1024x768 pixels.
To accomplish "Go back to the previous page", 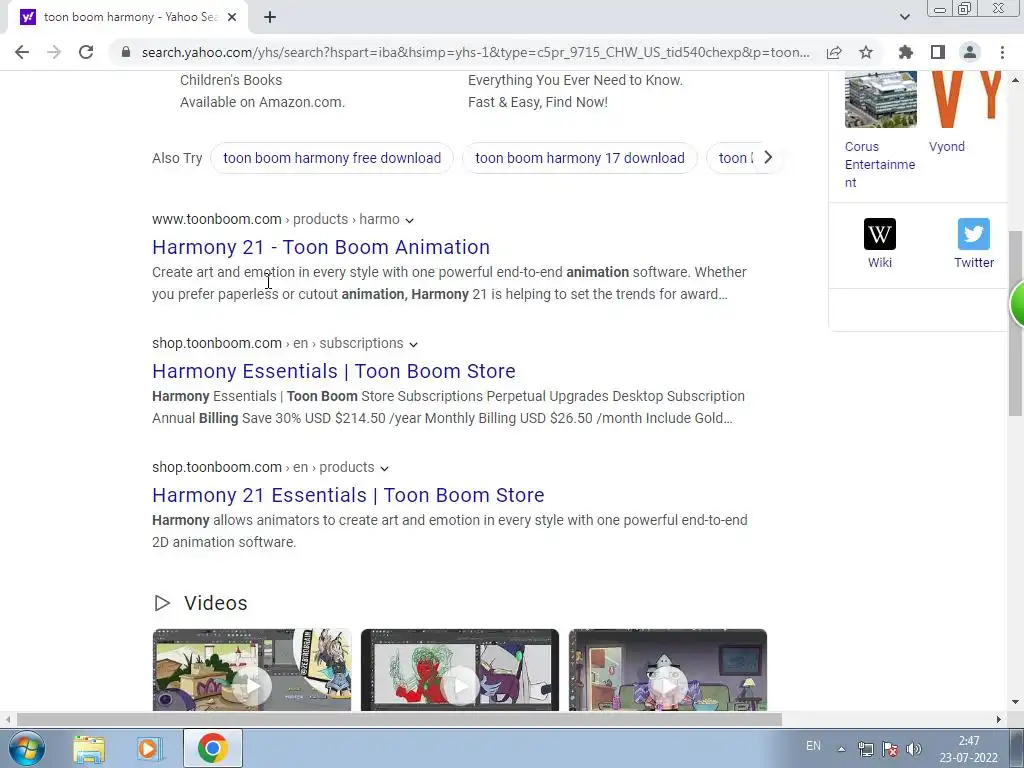I will point(22,52).
